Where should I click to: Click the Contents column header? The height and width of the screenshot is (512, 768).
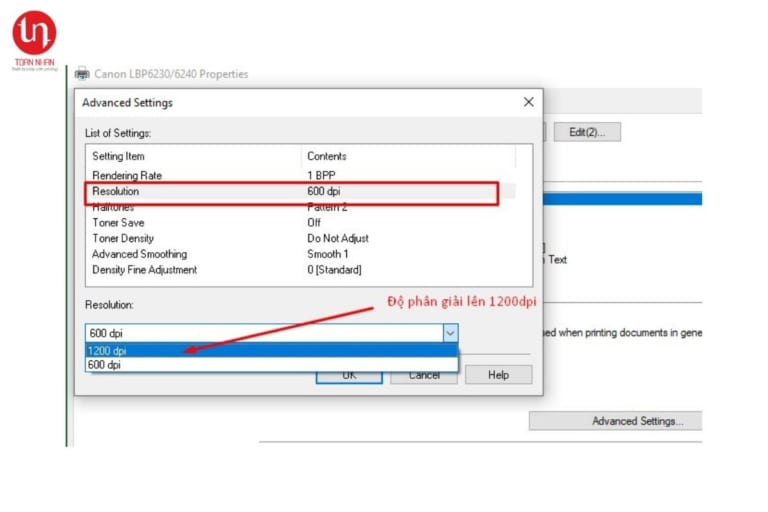click(408, 156)
